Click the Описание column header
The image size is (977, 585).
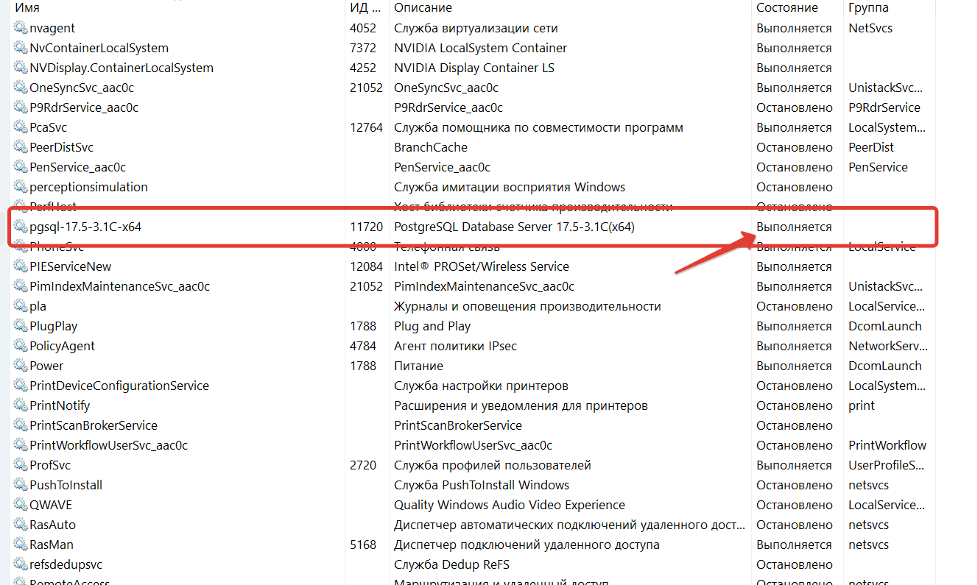click(x=422, y=8)
